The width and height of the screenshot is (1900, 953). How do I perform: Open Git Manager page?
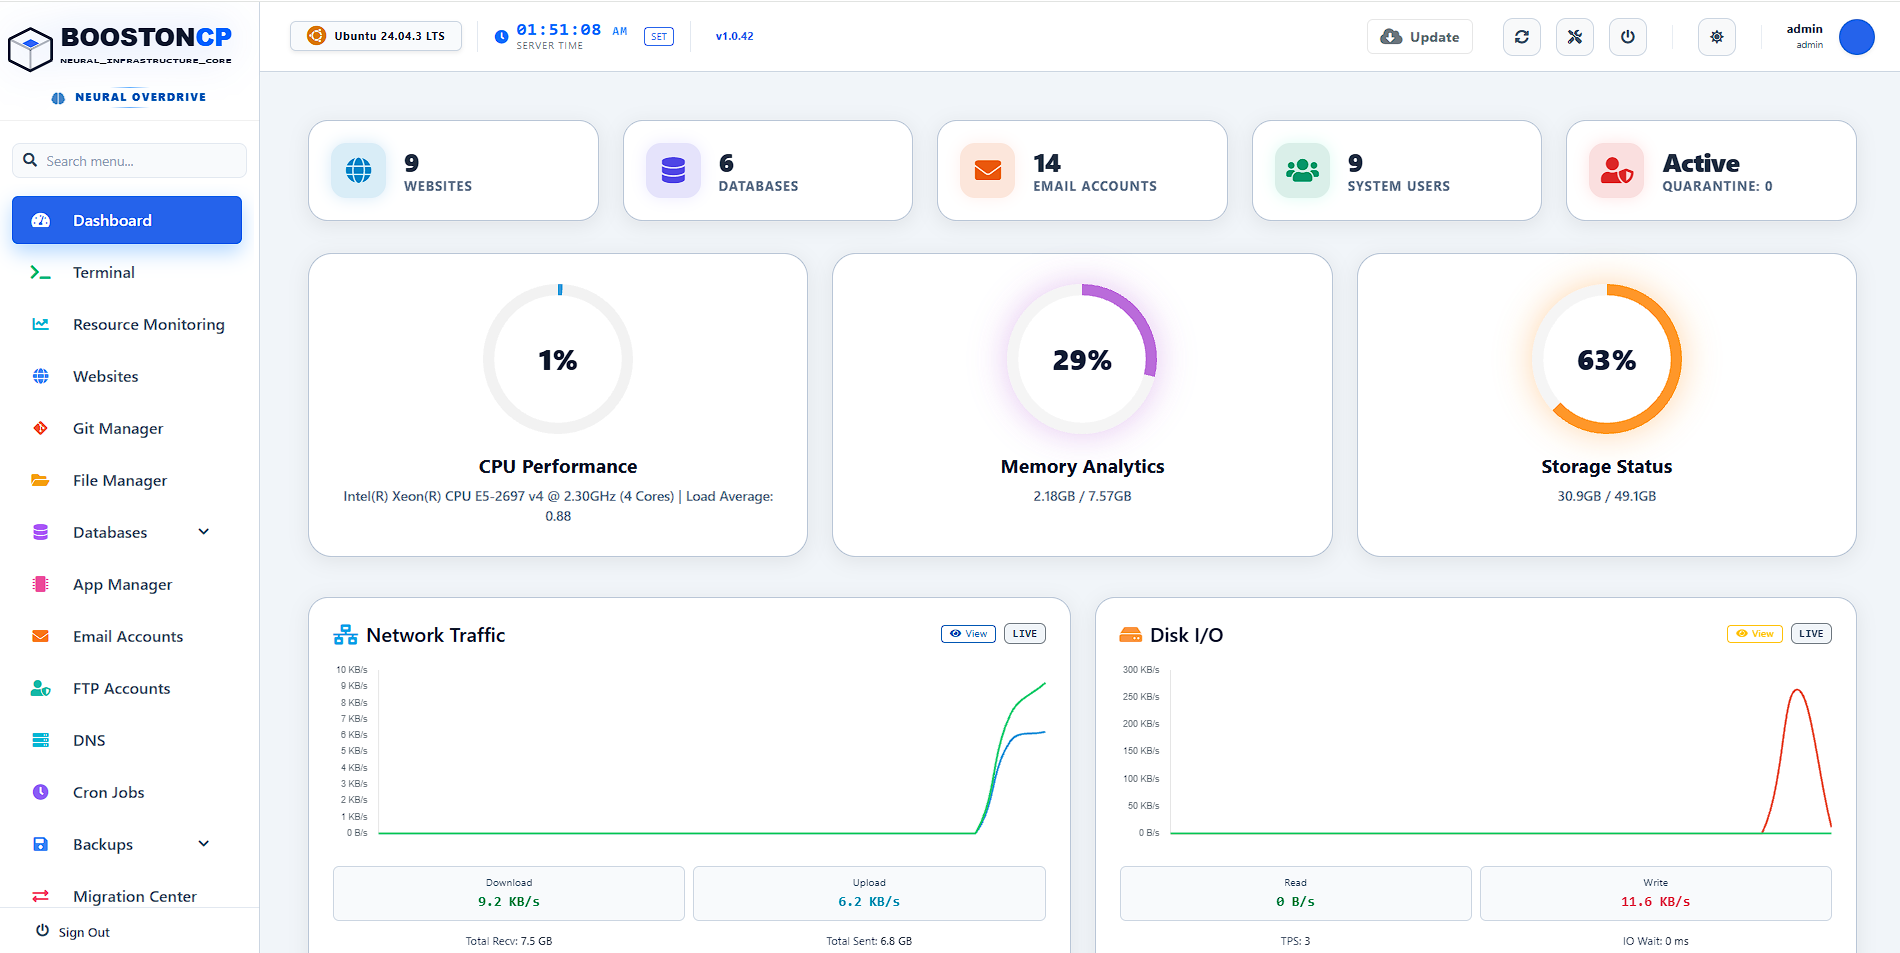point(127,428)
